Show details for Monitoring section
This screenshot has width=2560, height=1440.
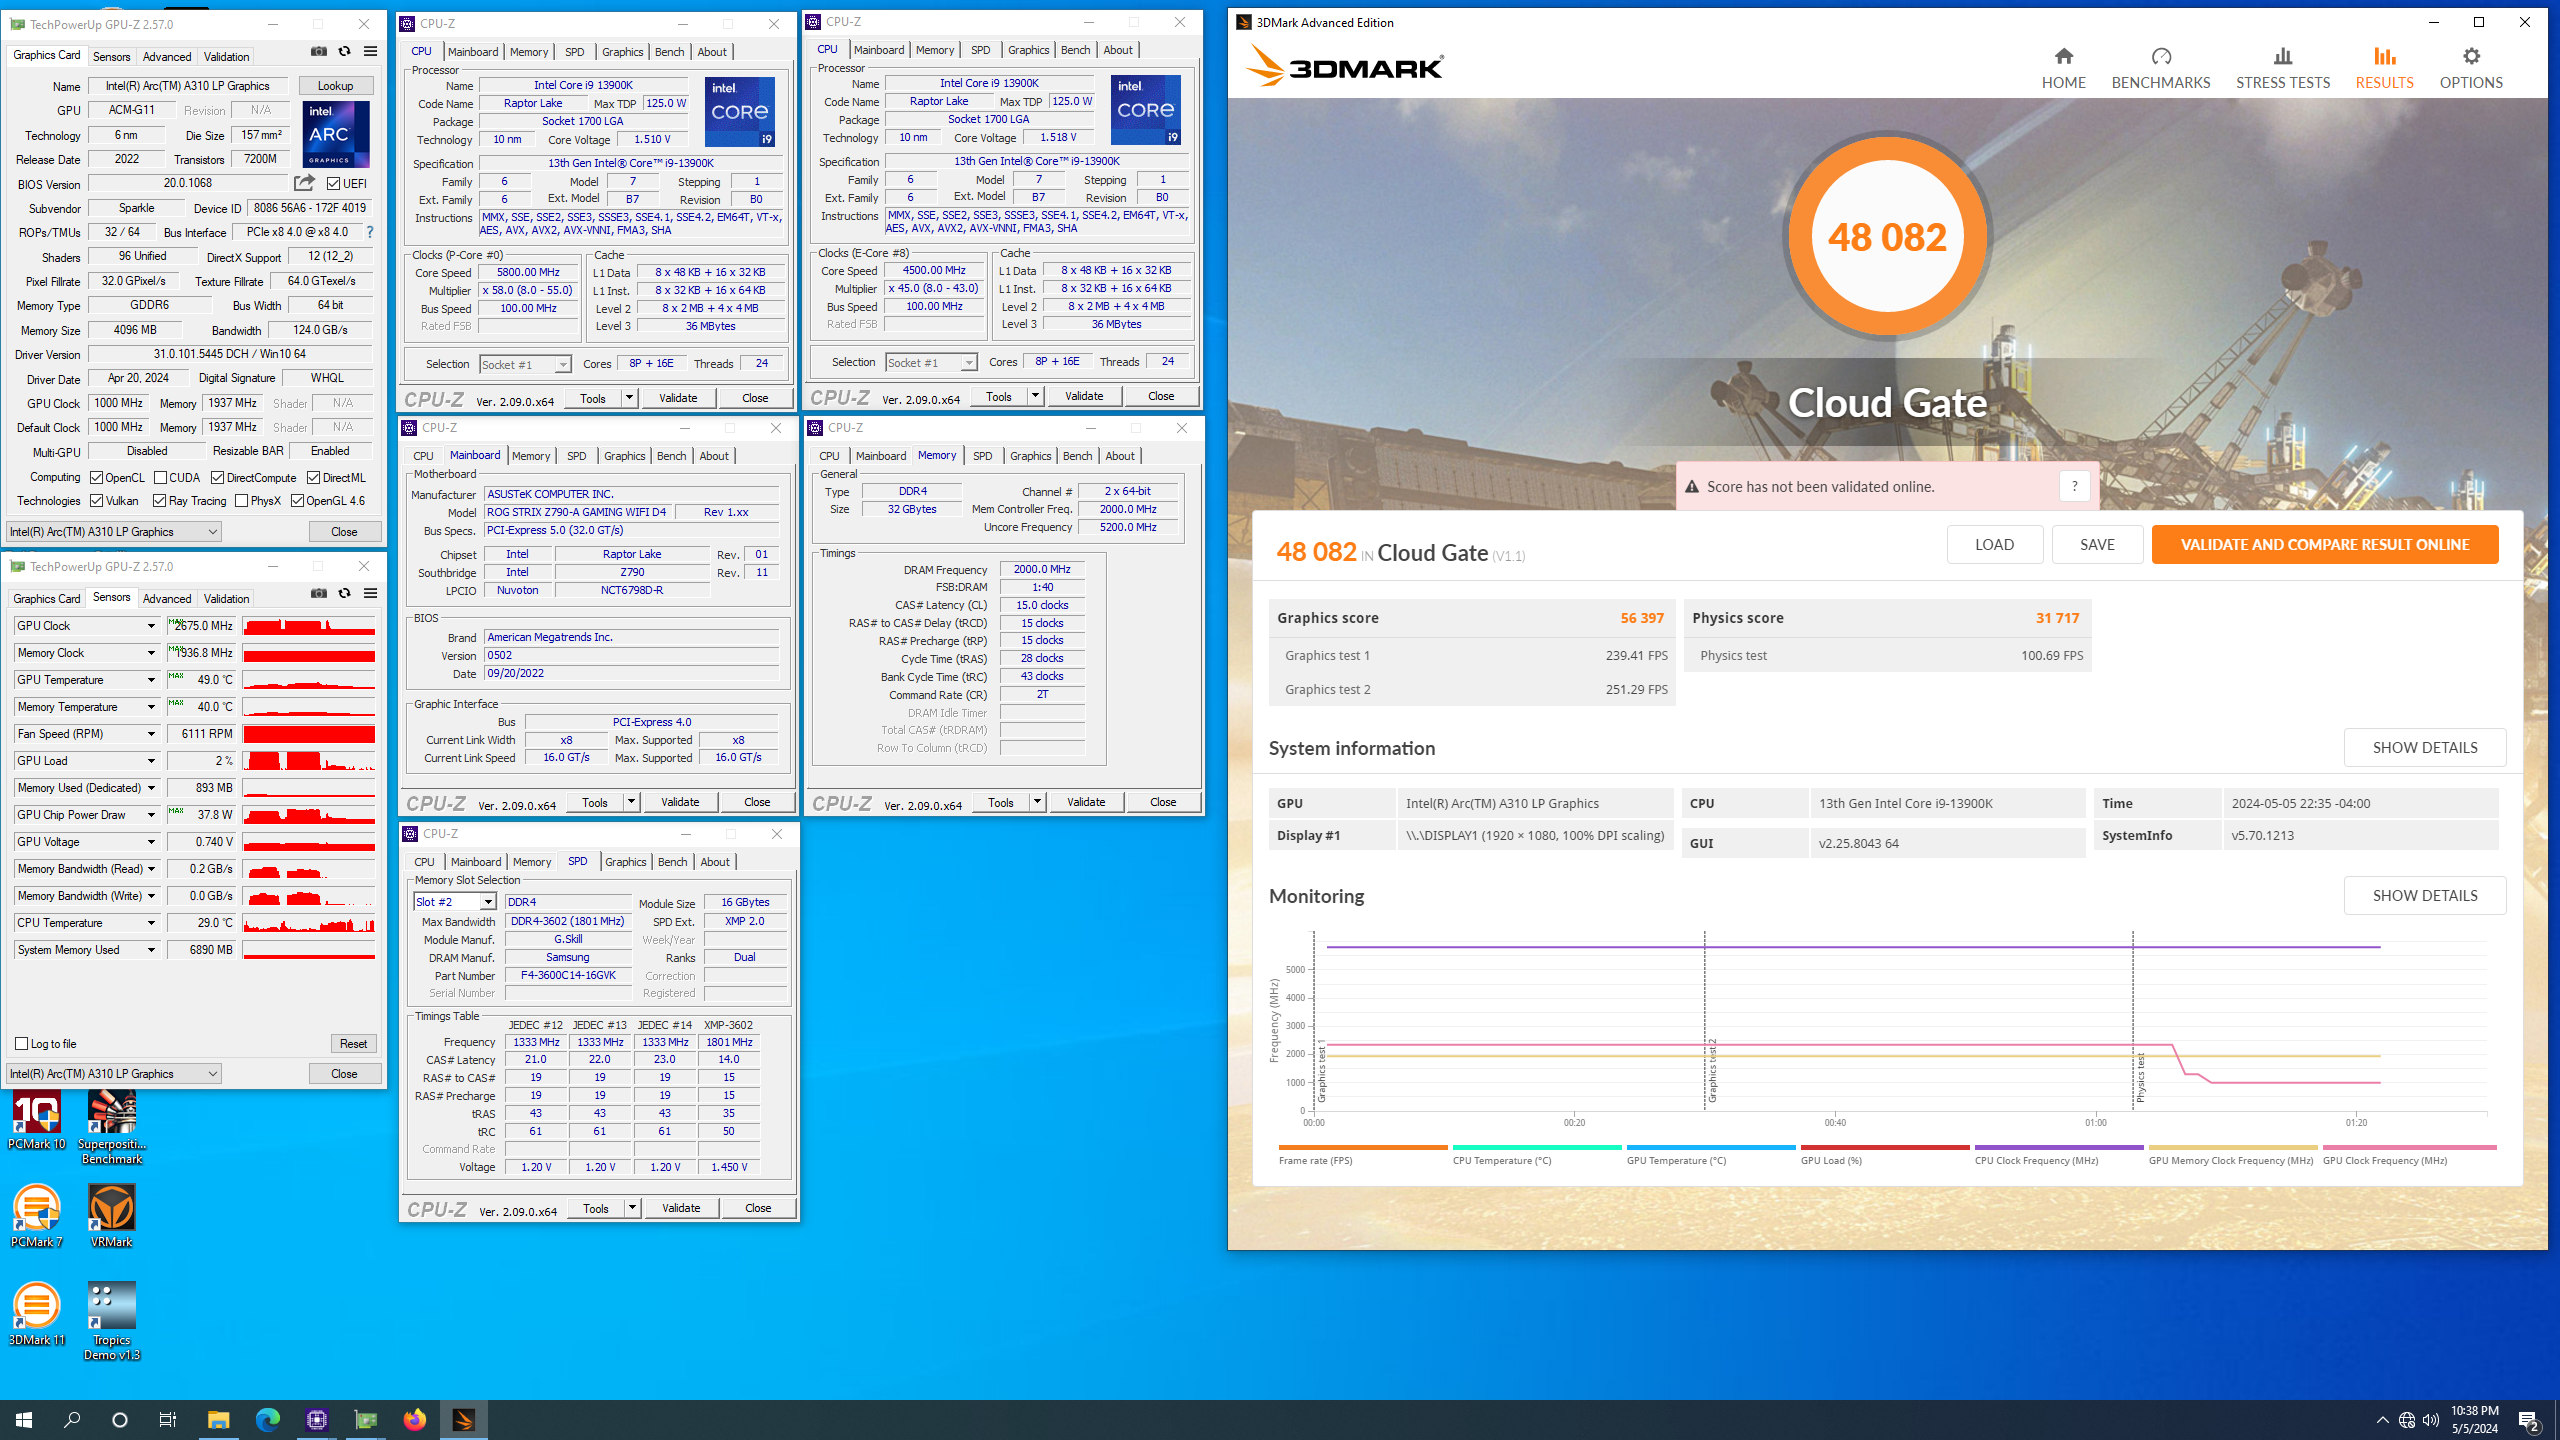2424,896
